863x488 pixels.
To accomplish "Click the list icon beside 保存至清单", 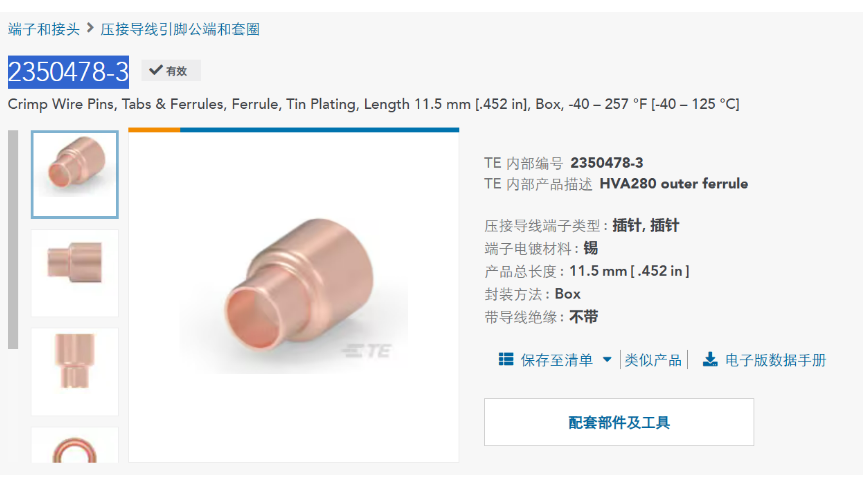I will [506, 360].
